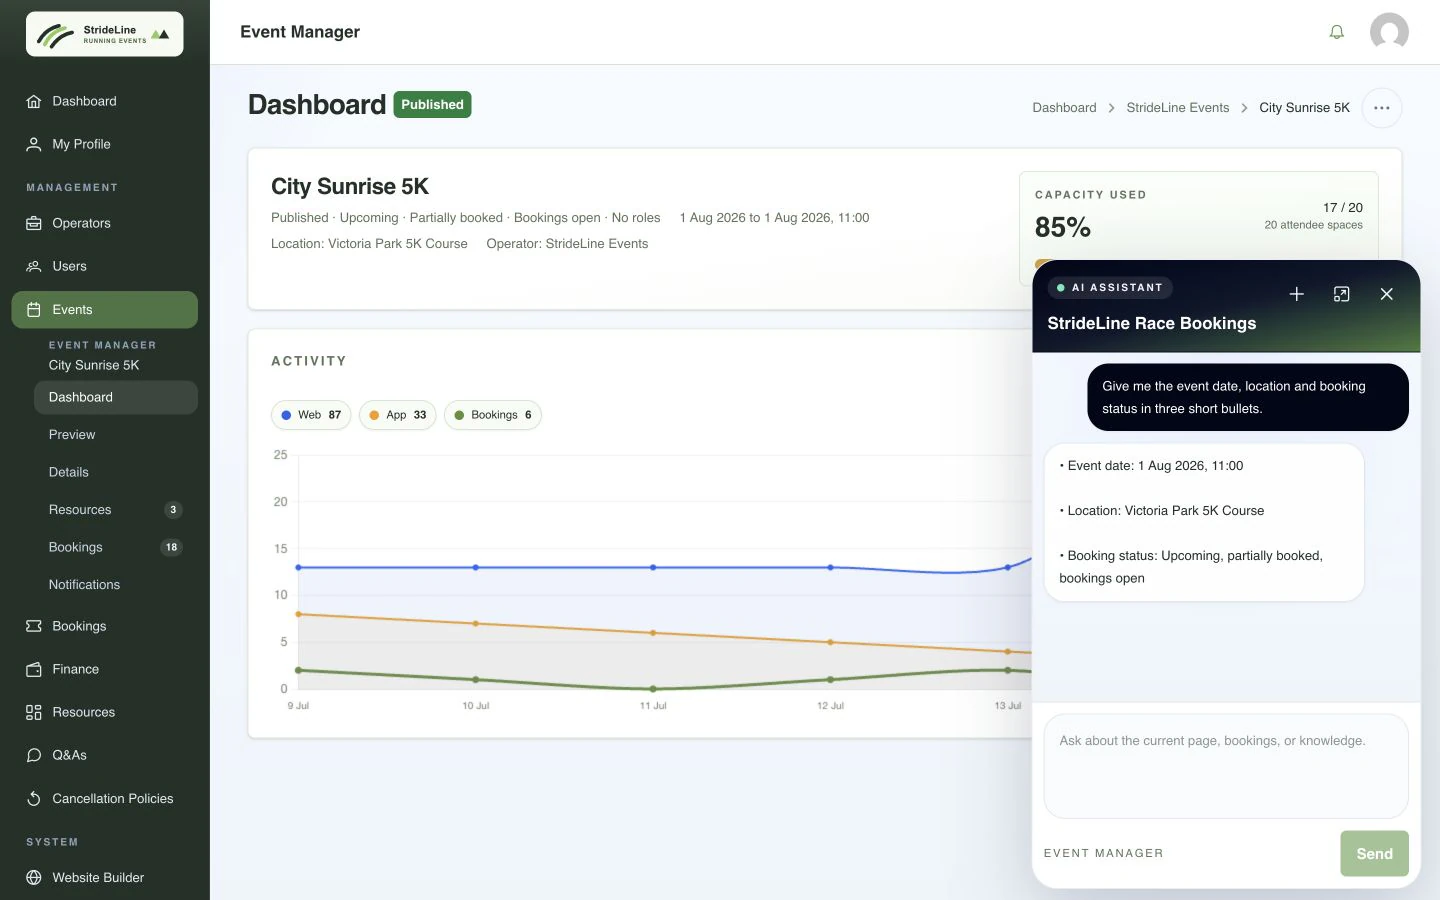Click the StrideLine Events breadcrumb link

click(1178, 108)
